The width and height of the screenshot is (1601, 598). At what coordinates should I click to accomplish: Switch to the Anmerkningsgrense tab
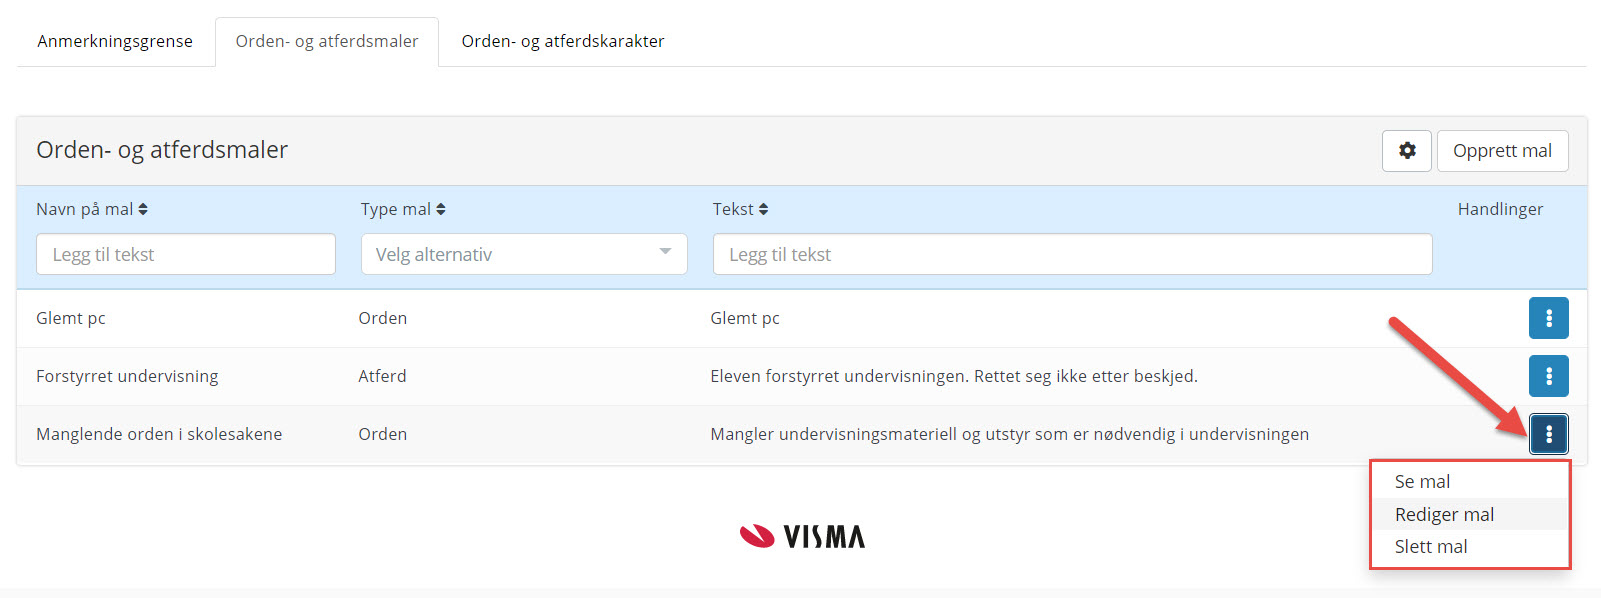click(x=115, y=41)
